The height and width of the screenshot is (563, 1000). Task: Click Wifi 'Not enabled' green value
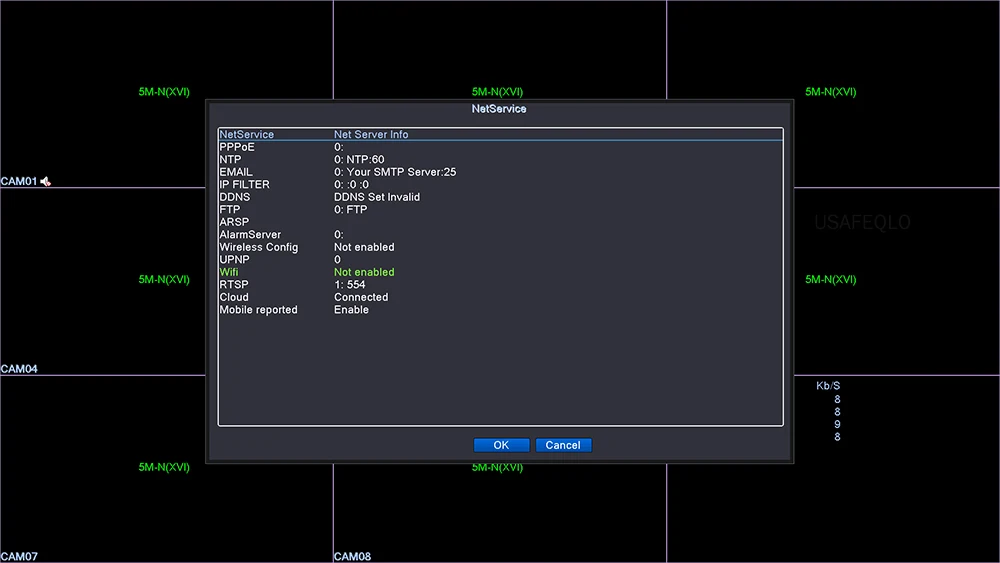click(364, 272)
